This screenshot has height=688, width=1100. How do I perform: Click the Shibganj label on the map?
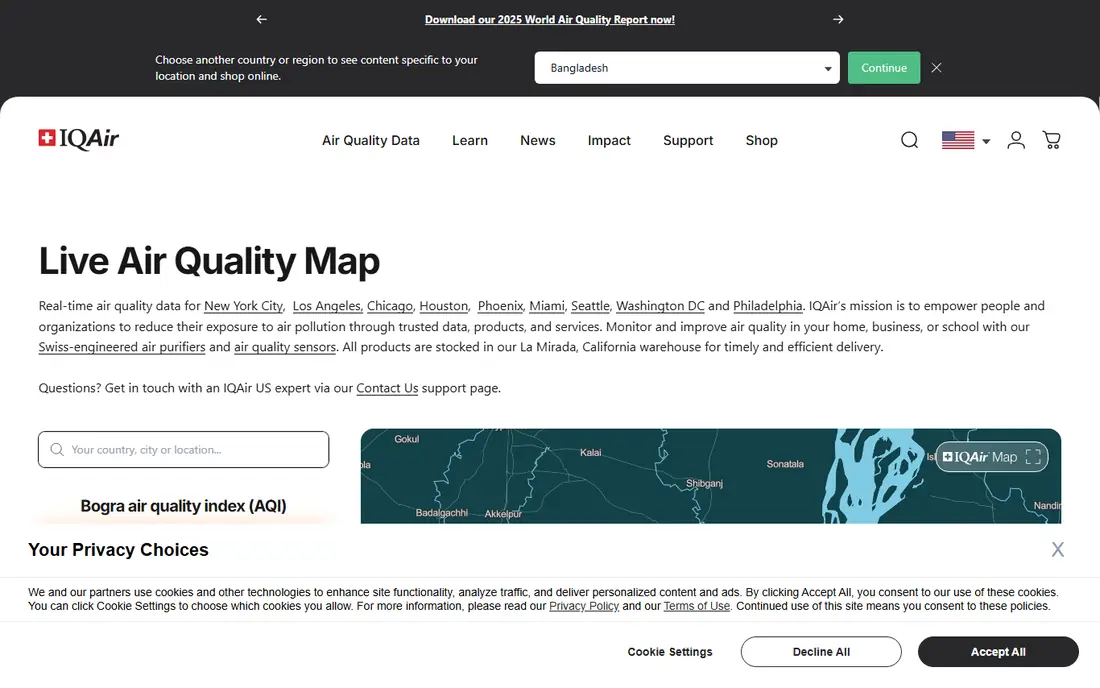pos(704,483)
